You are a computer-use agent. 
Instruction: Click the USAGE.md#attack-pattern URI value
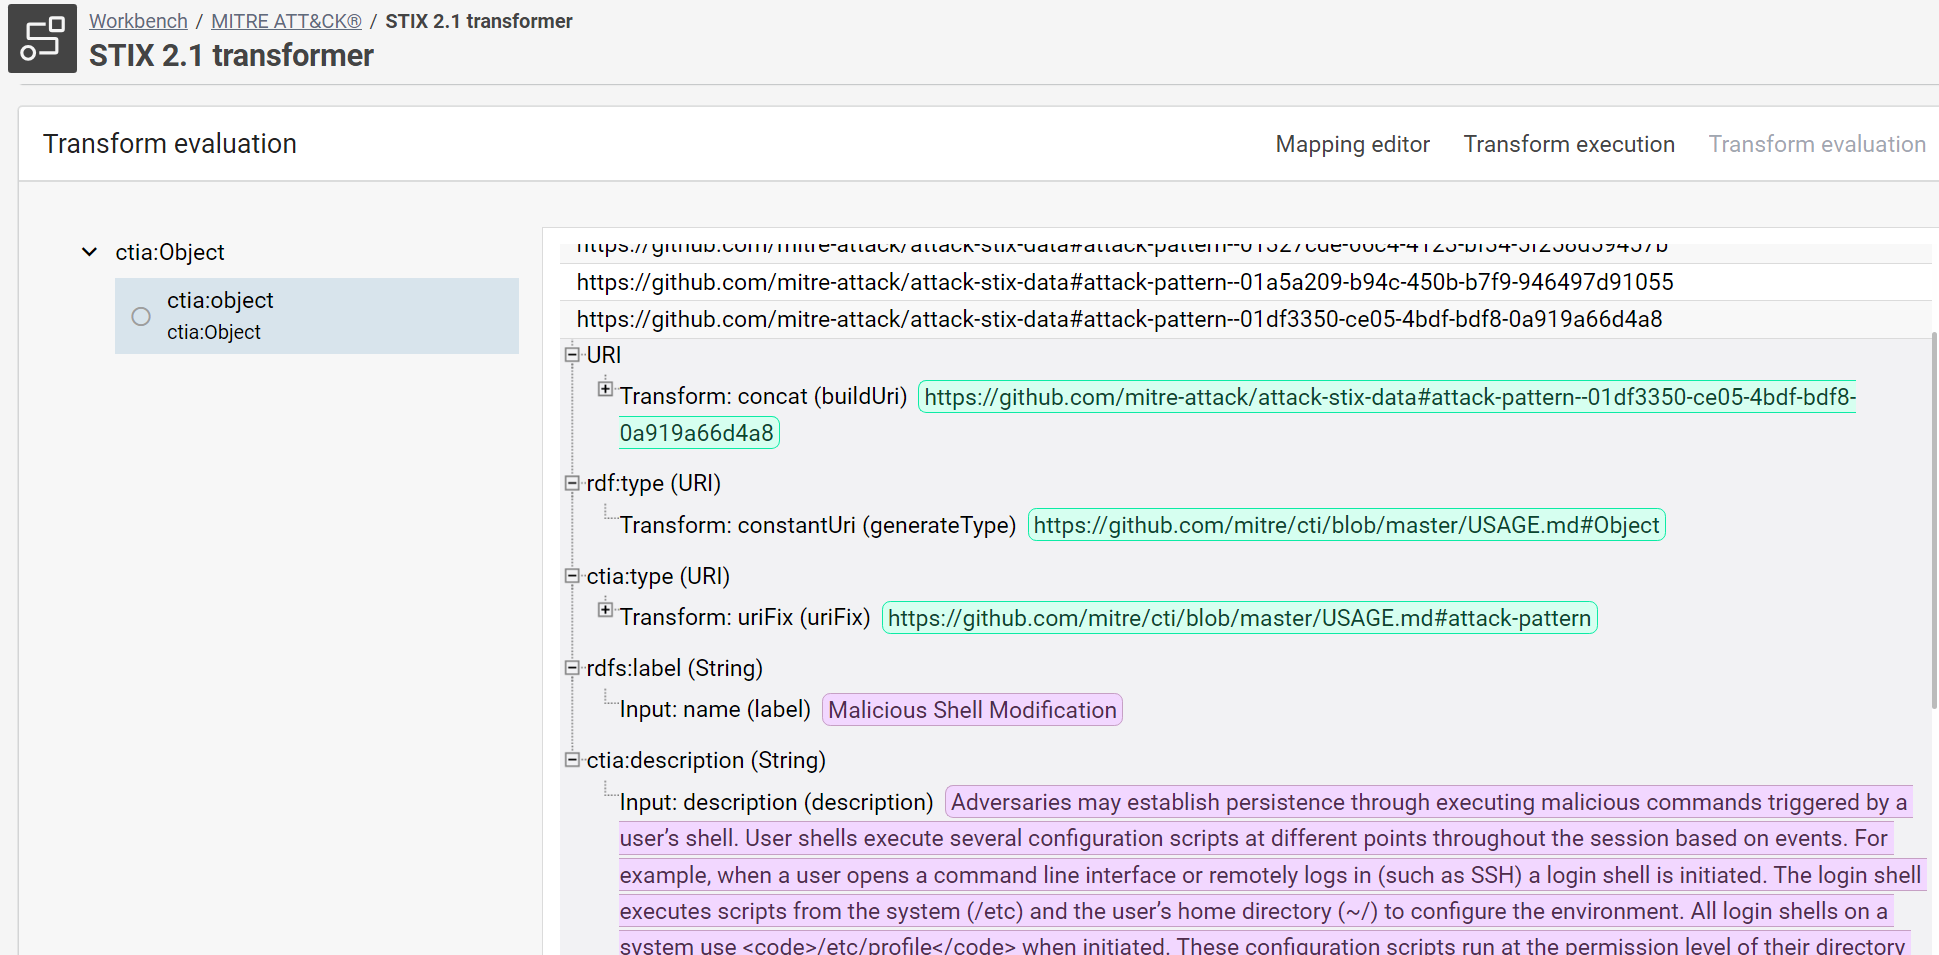(1239, 618)
